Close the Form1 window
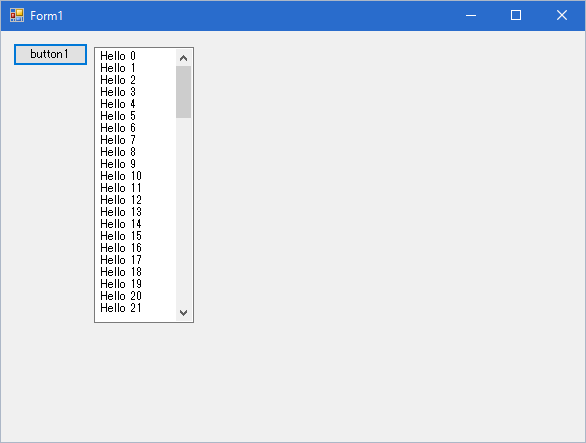Image resolution: width=586 pixels, height=443 pixels. tap(561, 15)
